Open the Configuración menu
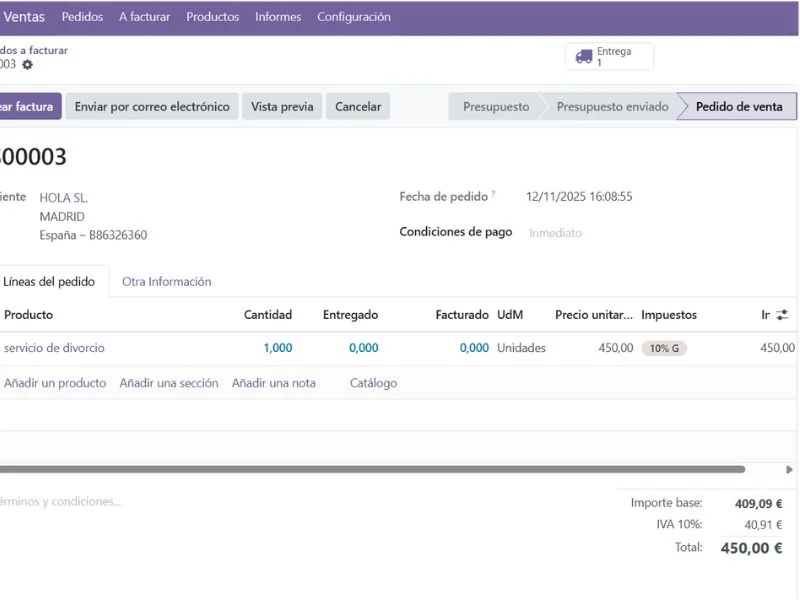 coord(354,16)
